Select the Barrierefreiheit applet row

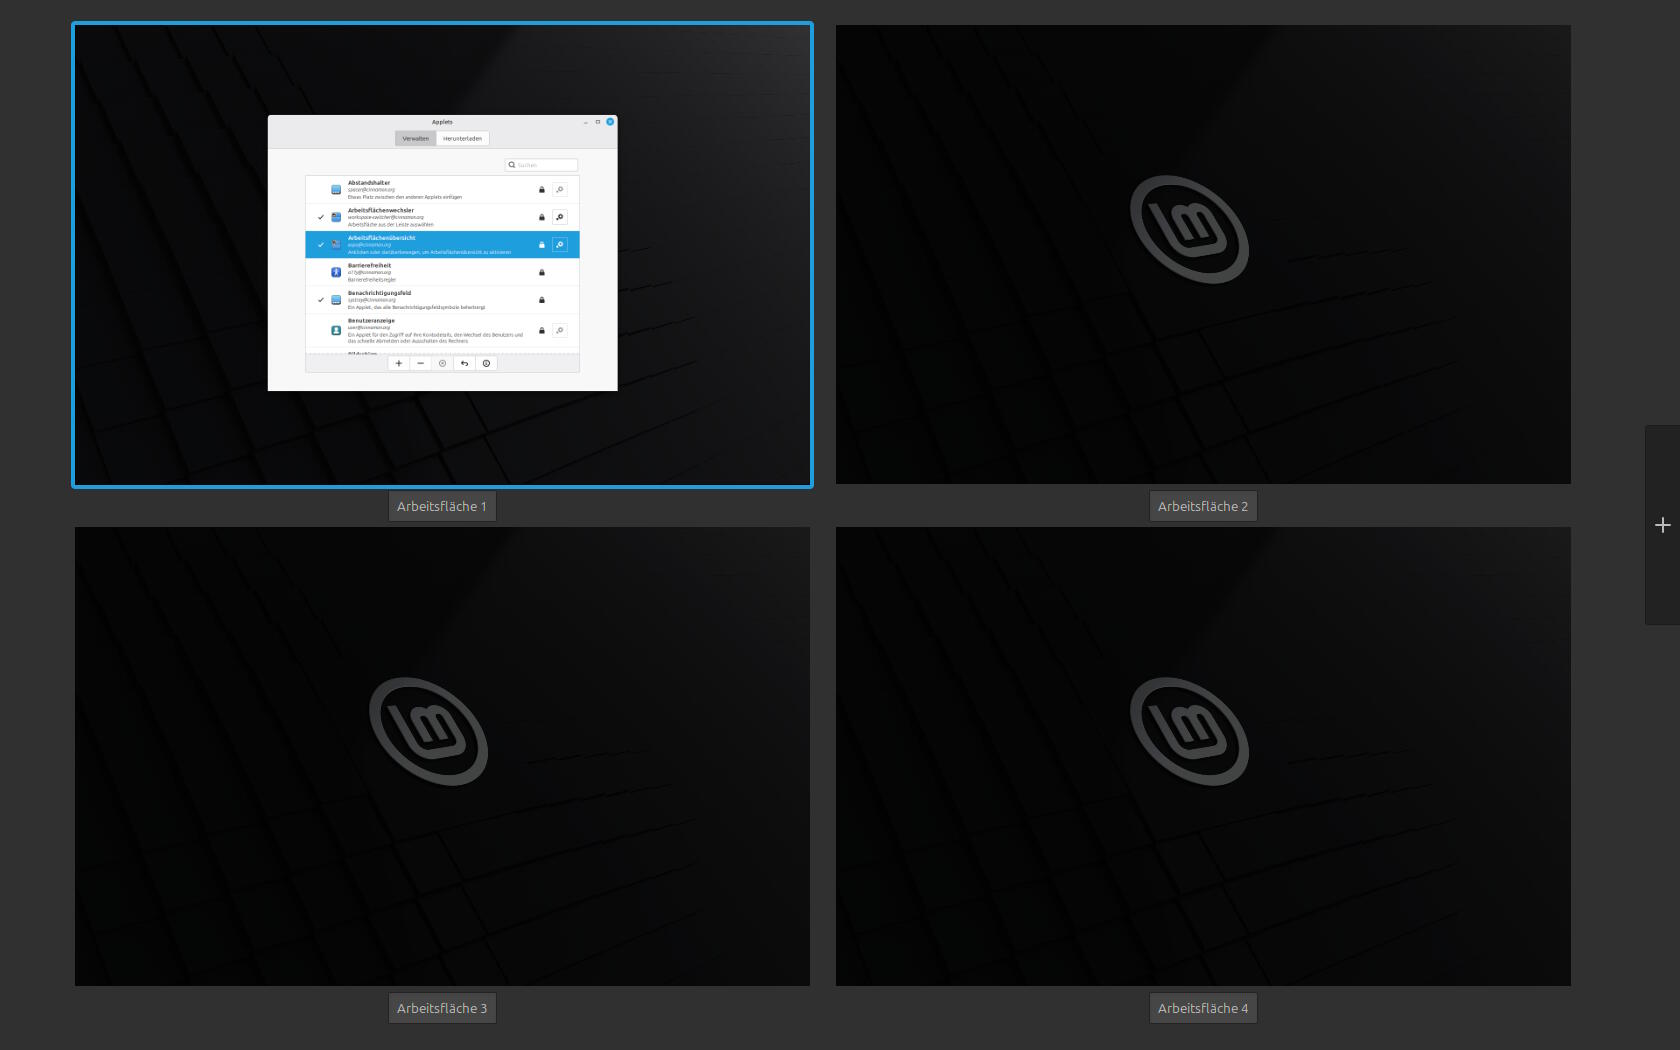coord(442,272)
